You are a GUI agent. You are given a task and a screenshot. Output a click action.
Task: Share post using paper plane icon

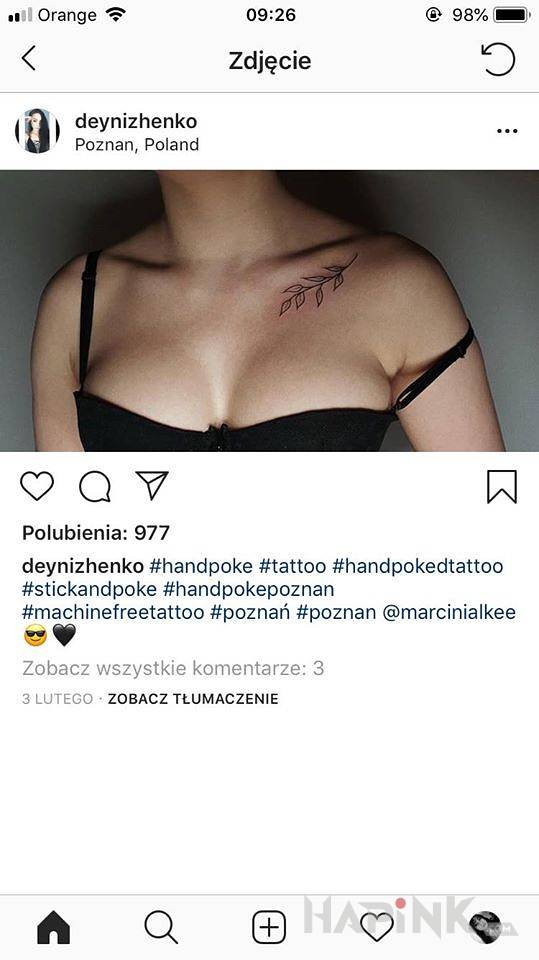[x=152, y=486]
